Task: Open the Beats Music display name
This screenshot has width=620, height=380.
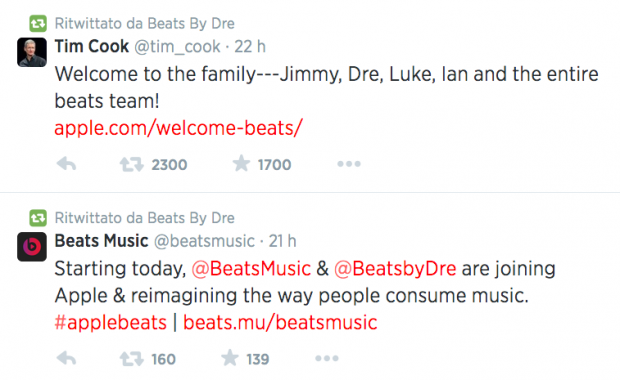Action: (x=101, y=241)
